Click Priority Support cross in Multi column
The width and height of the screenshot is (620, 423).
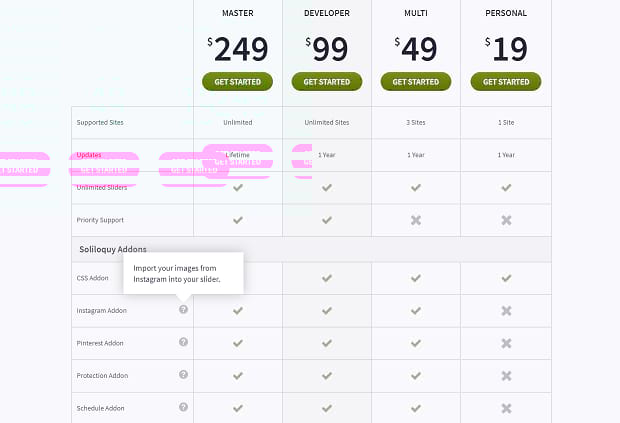click(416, 220)
